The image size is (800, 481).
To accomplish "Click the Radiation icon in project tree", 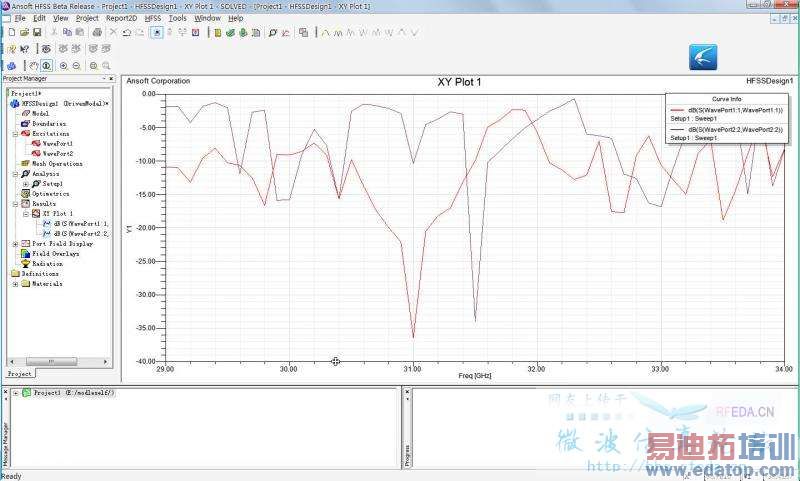I will tap(26, 264).
